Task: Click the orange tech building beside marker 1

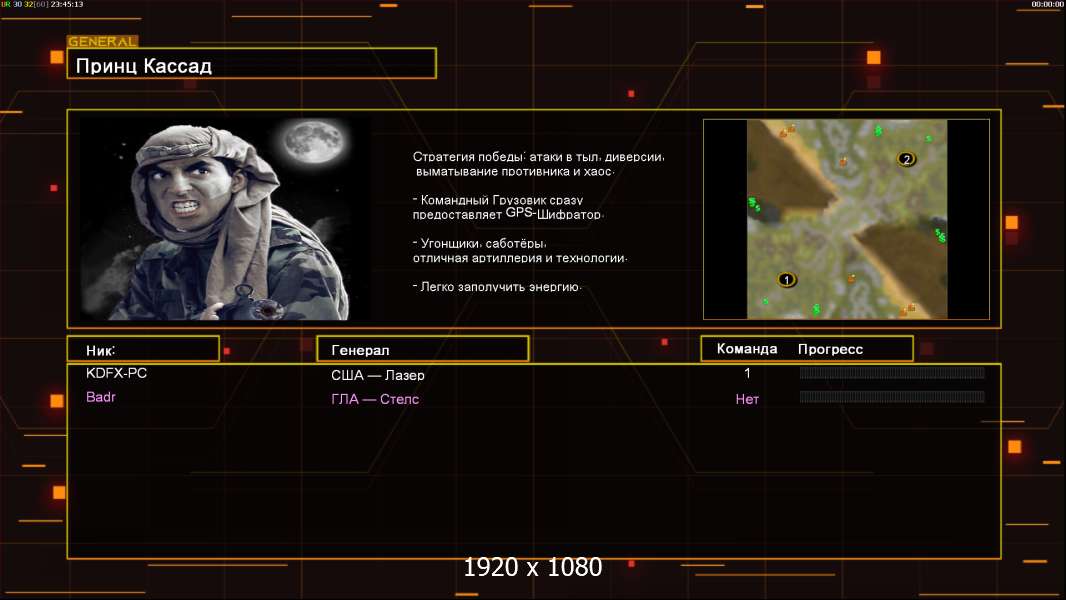Action: (x=851, y=277)
